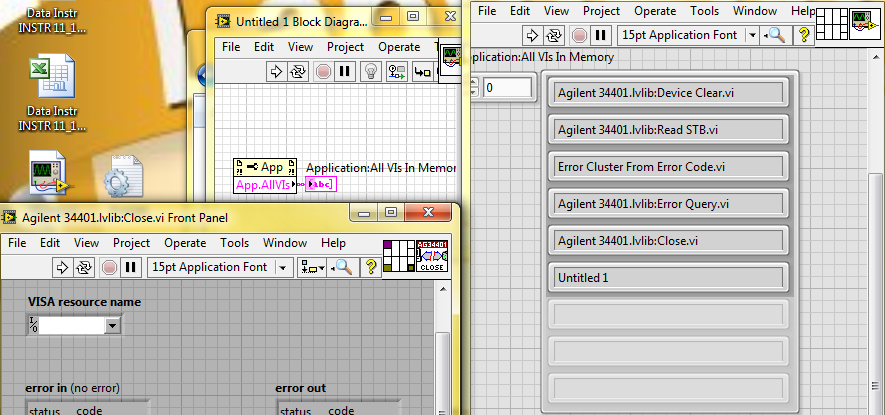Open Operate menu in Block Diagram window
Image resolution: width=885 pixels, height=415 pixels.
399,47
